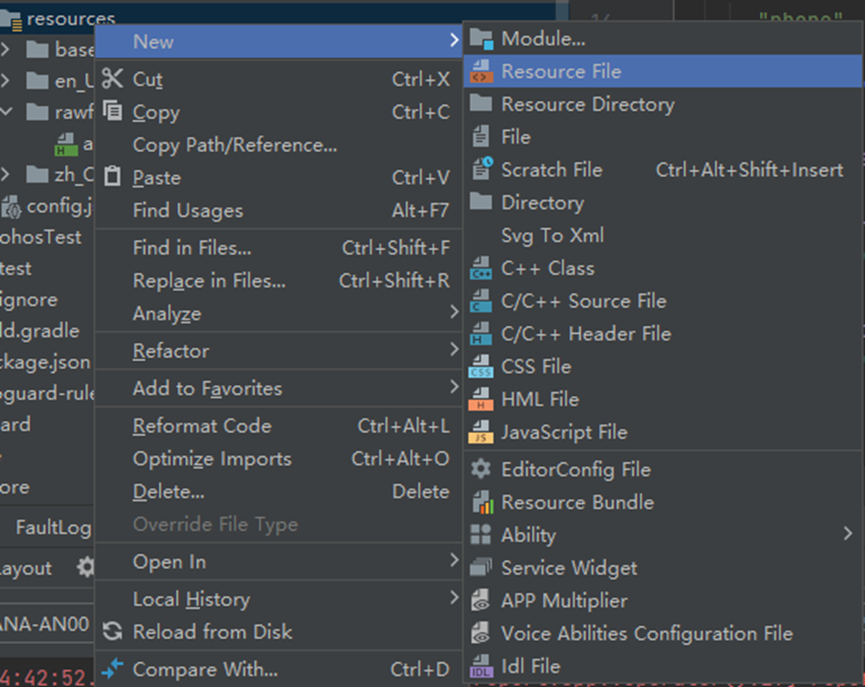
Task: Click the C/C++ Source File icon
Action: [x=481, y=301]
